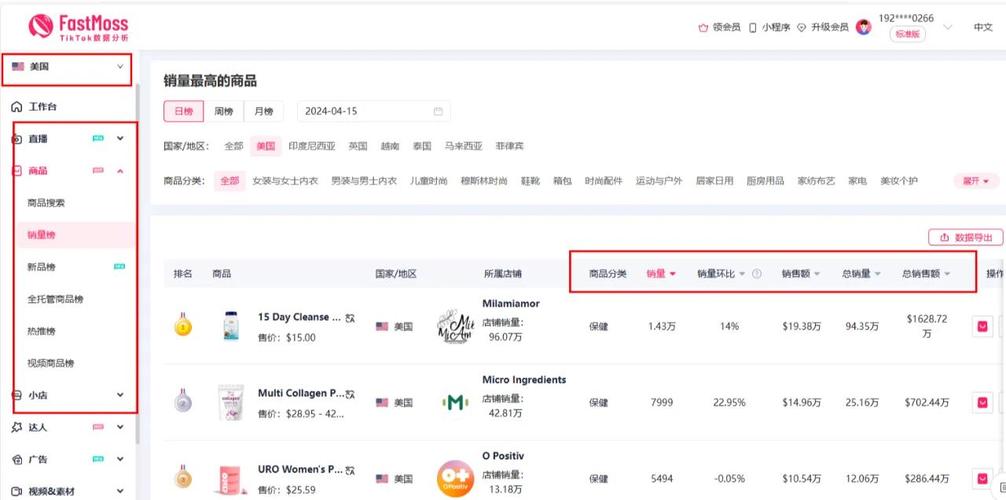The image size is (1006, 500).
Task: Open the 美国 country selector dropdown
Action: 67,67
